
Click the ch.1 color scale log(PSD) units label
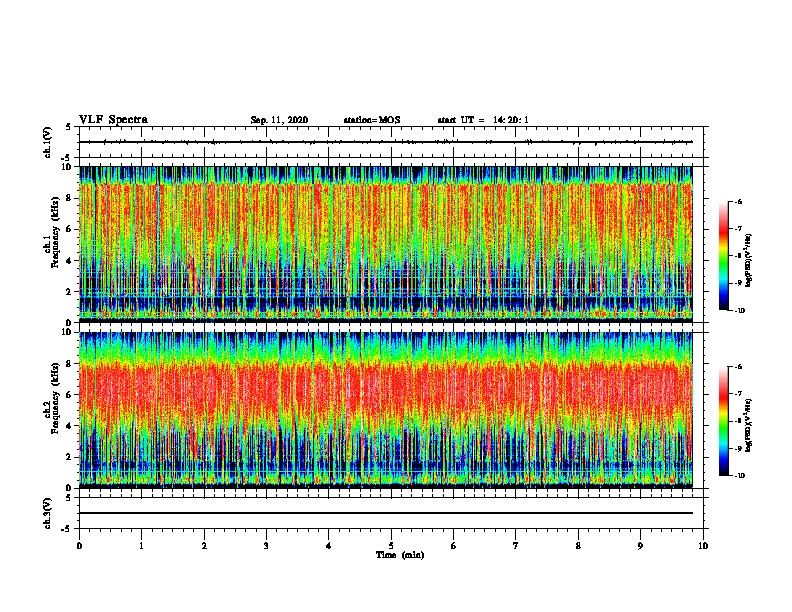[748, 260]
